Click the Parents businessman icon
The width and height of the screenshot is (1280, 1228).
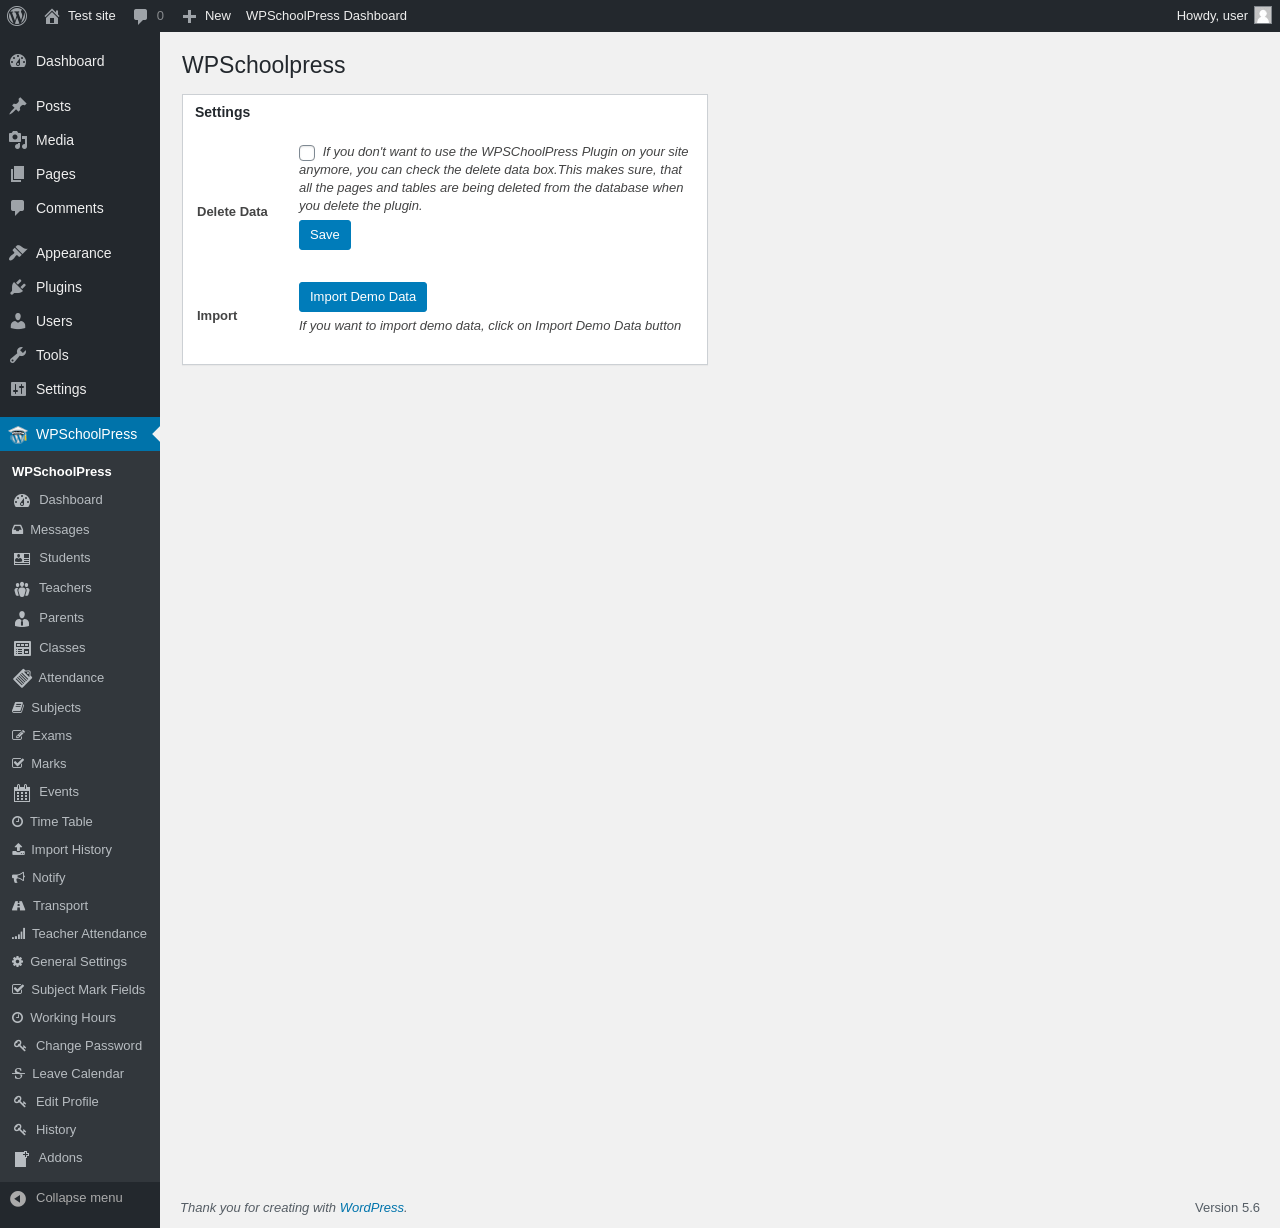22,618
